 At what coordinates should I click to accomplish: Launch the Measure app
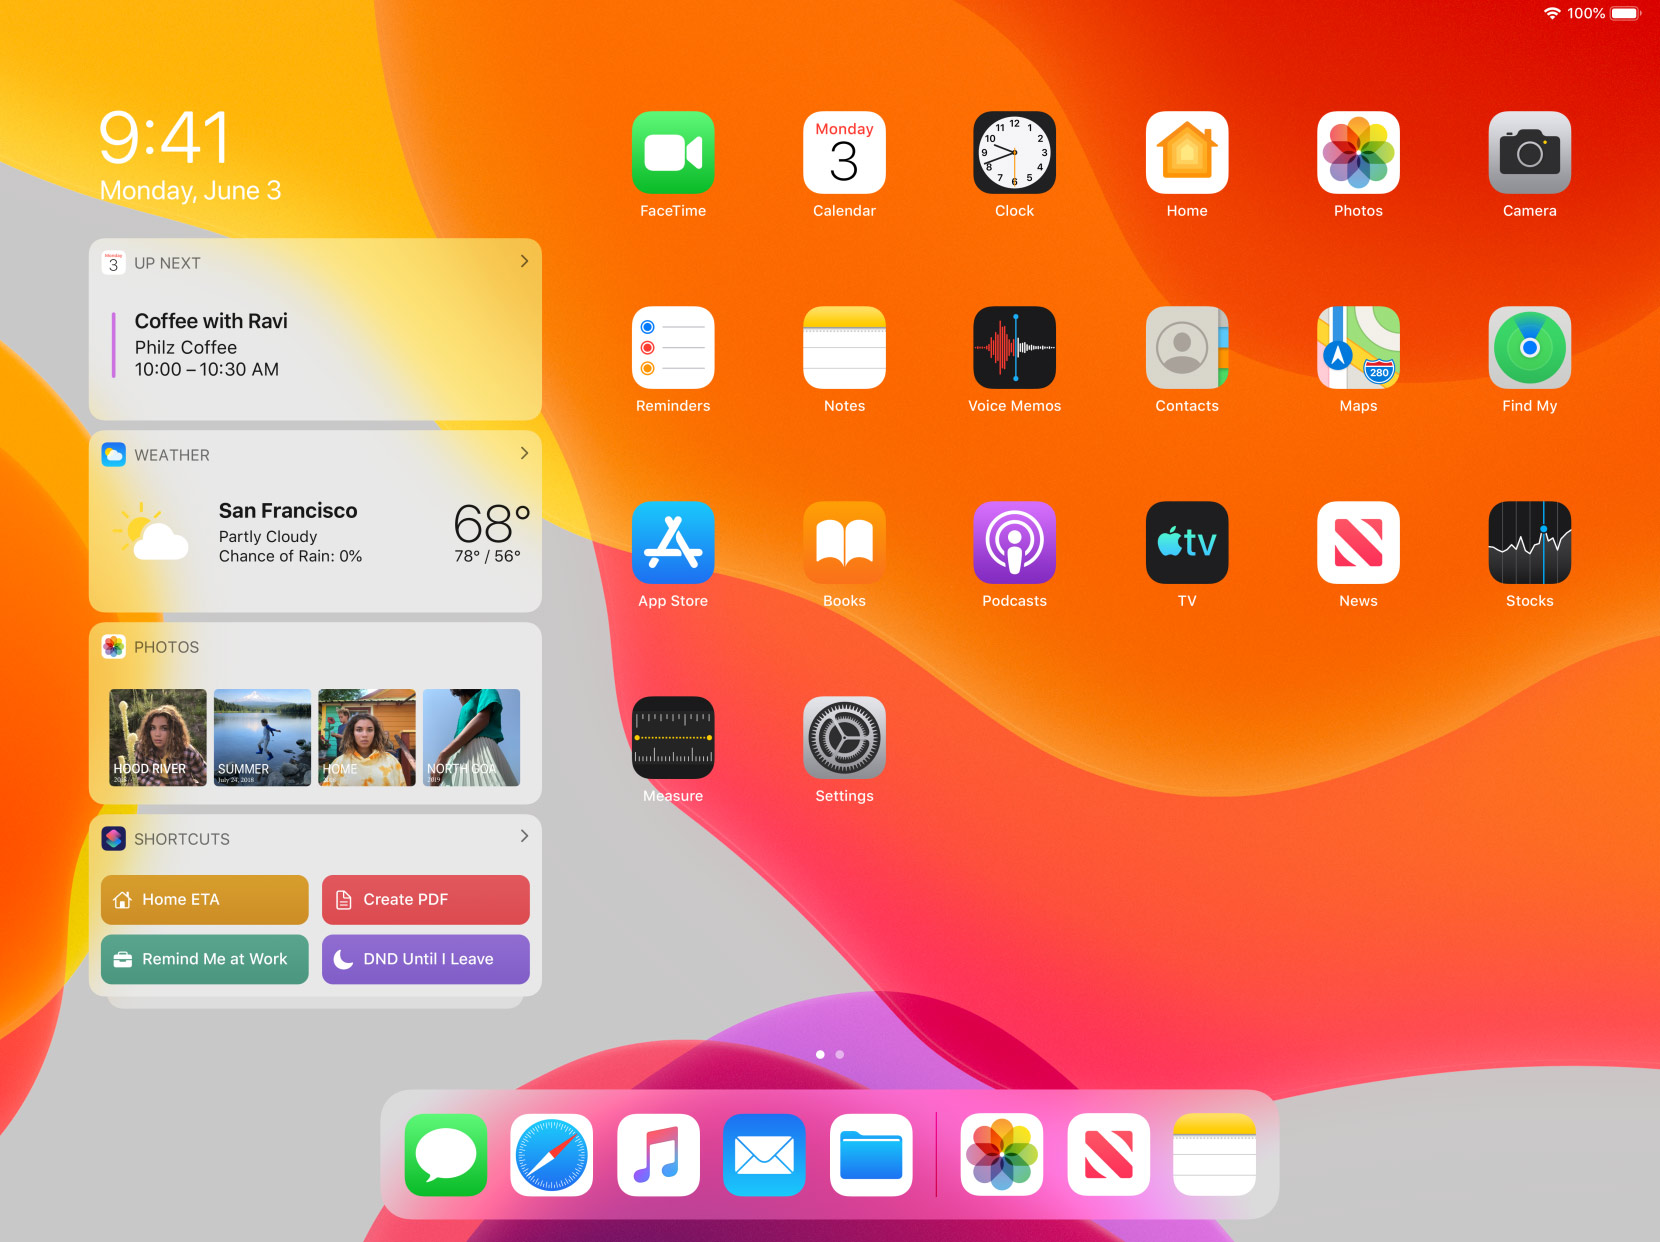[672, 738]
